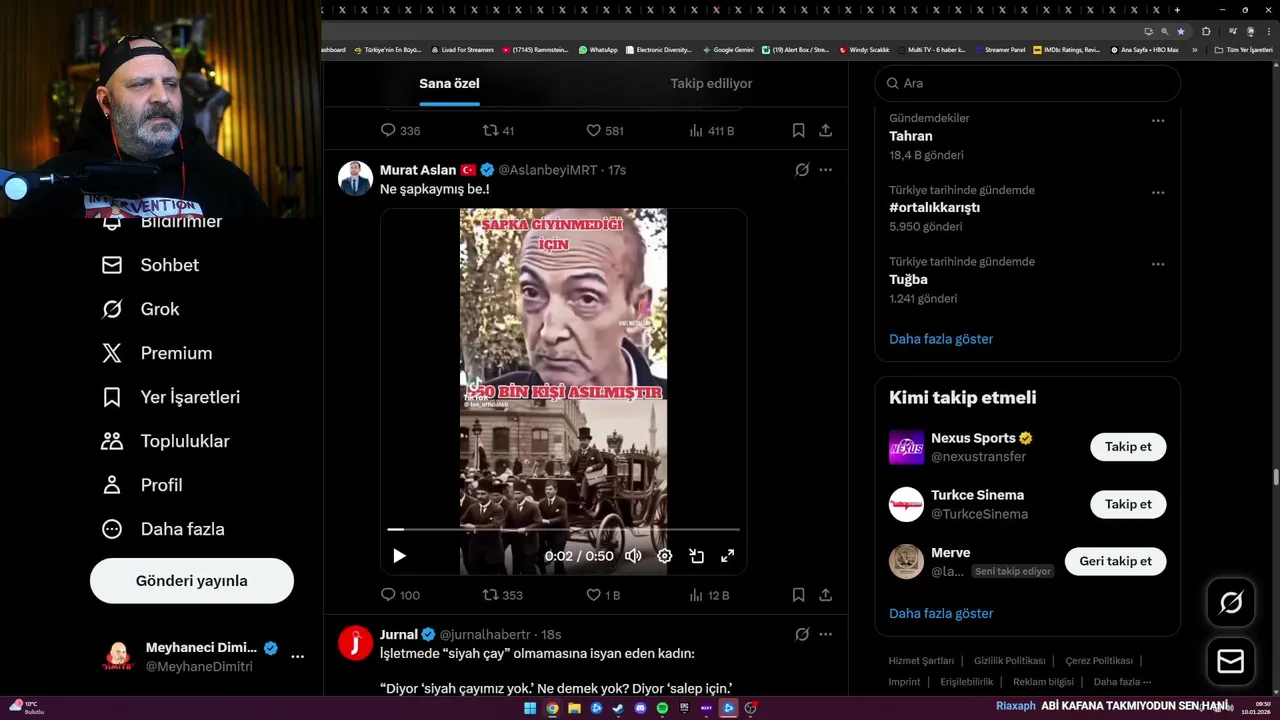View stats of post with 411 B views

pyautogui.click(x=712, y=130)
